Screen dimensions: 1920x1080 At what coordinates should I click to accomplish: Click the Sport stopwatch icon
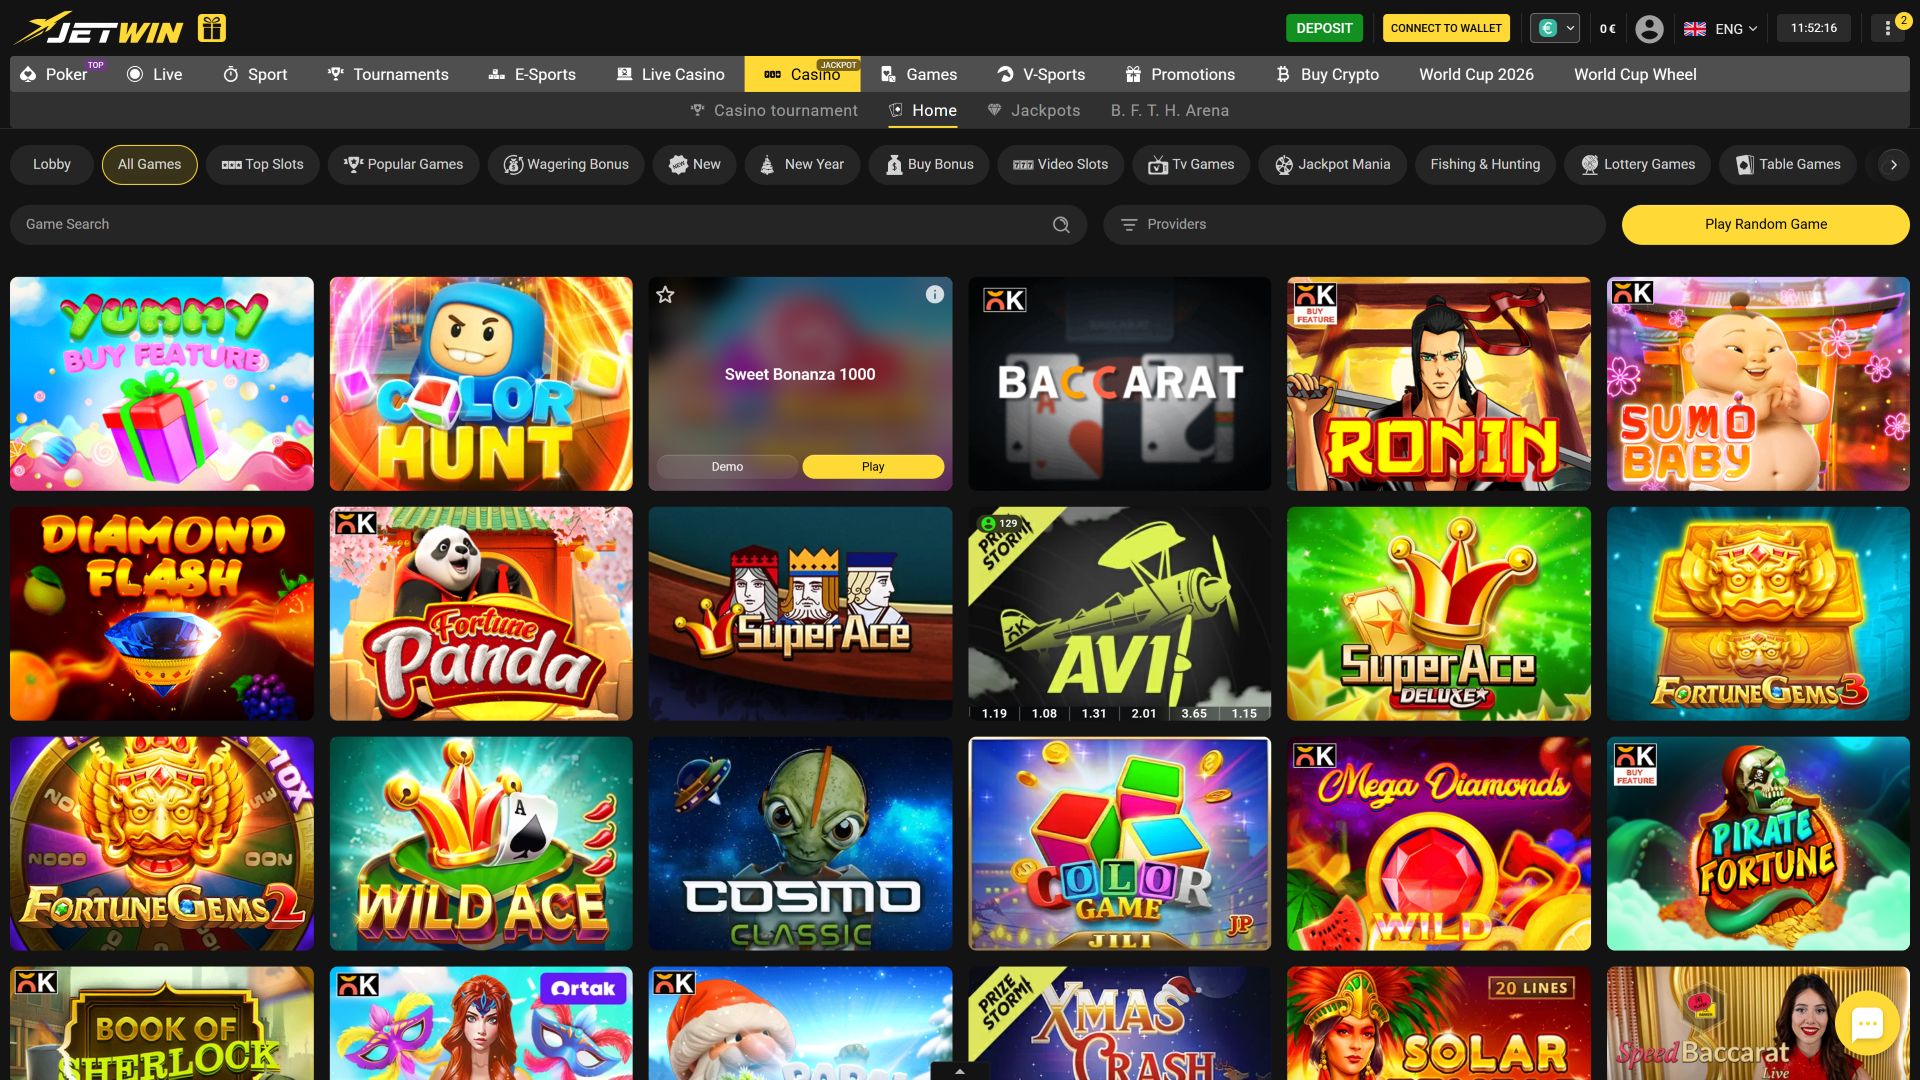pyautogui.click(x=230, y=74)
